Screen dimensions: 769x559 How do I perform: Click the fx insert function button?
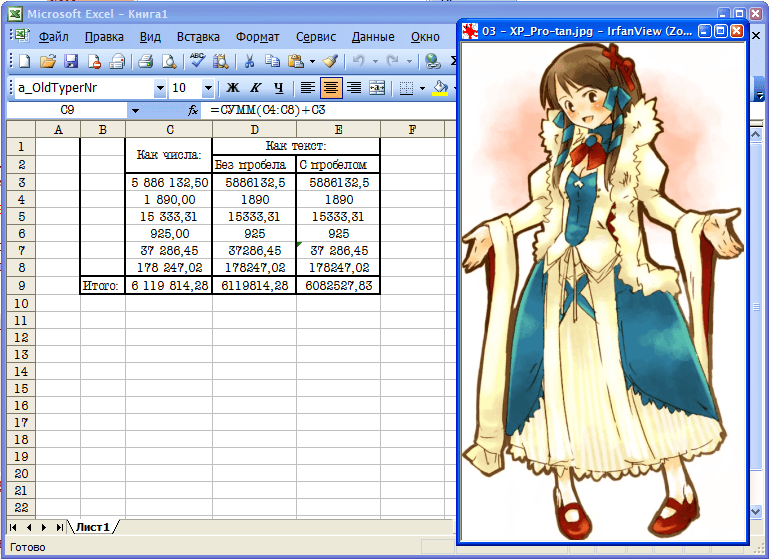coord(193,110)
